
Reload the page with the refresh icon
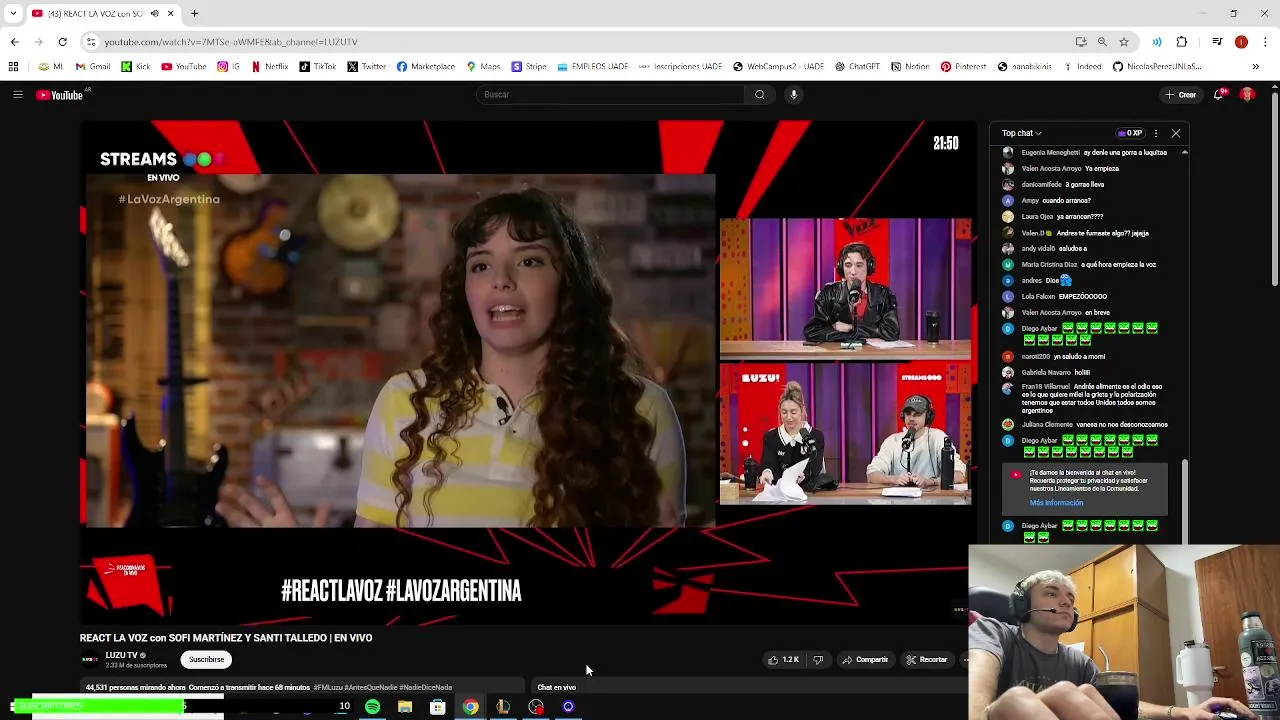62,42
